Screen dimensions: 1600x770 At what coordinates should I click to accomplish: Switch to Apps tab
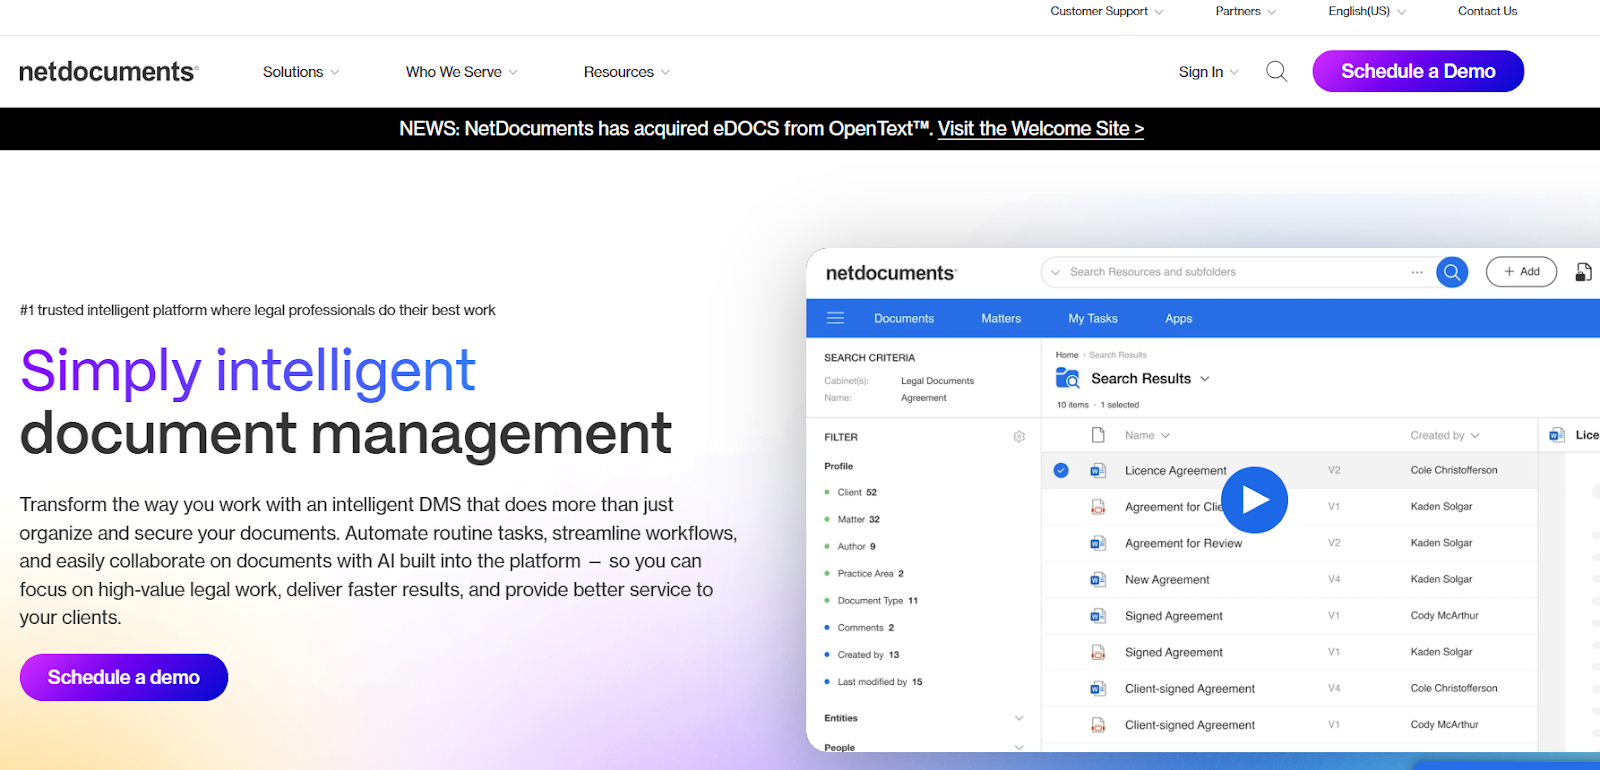(x=1179, y=318)
